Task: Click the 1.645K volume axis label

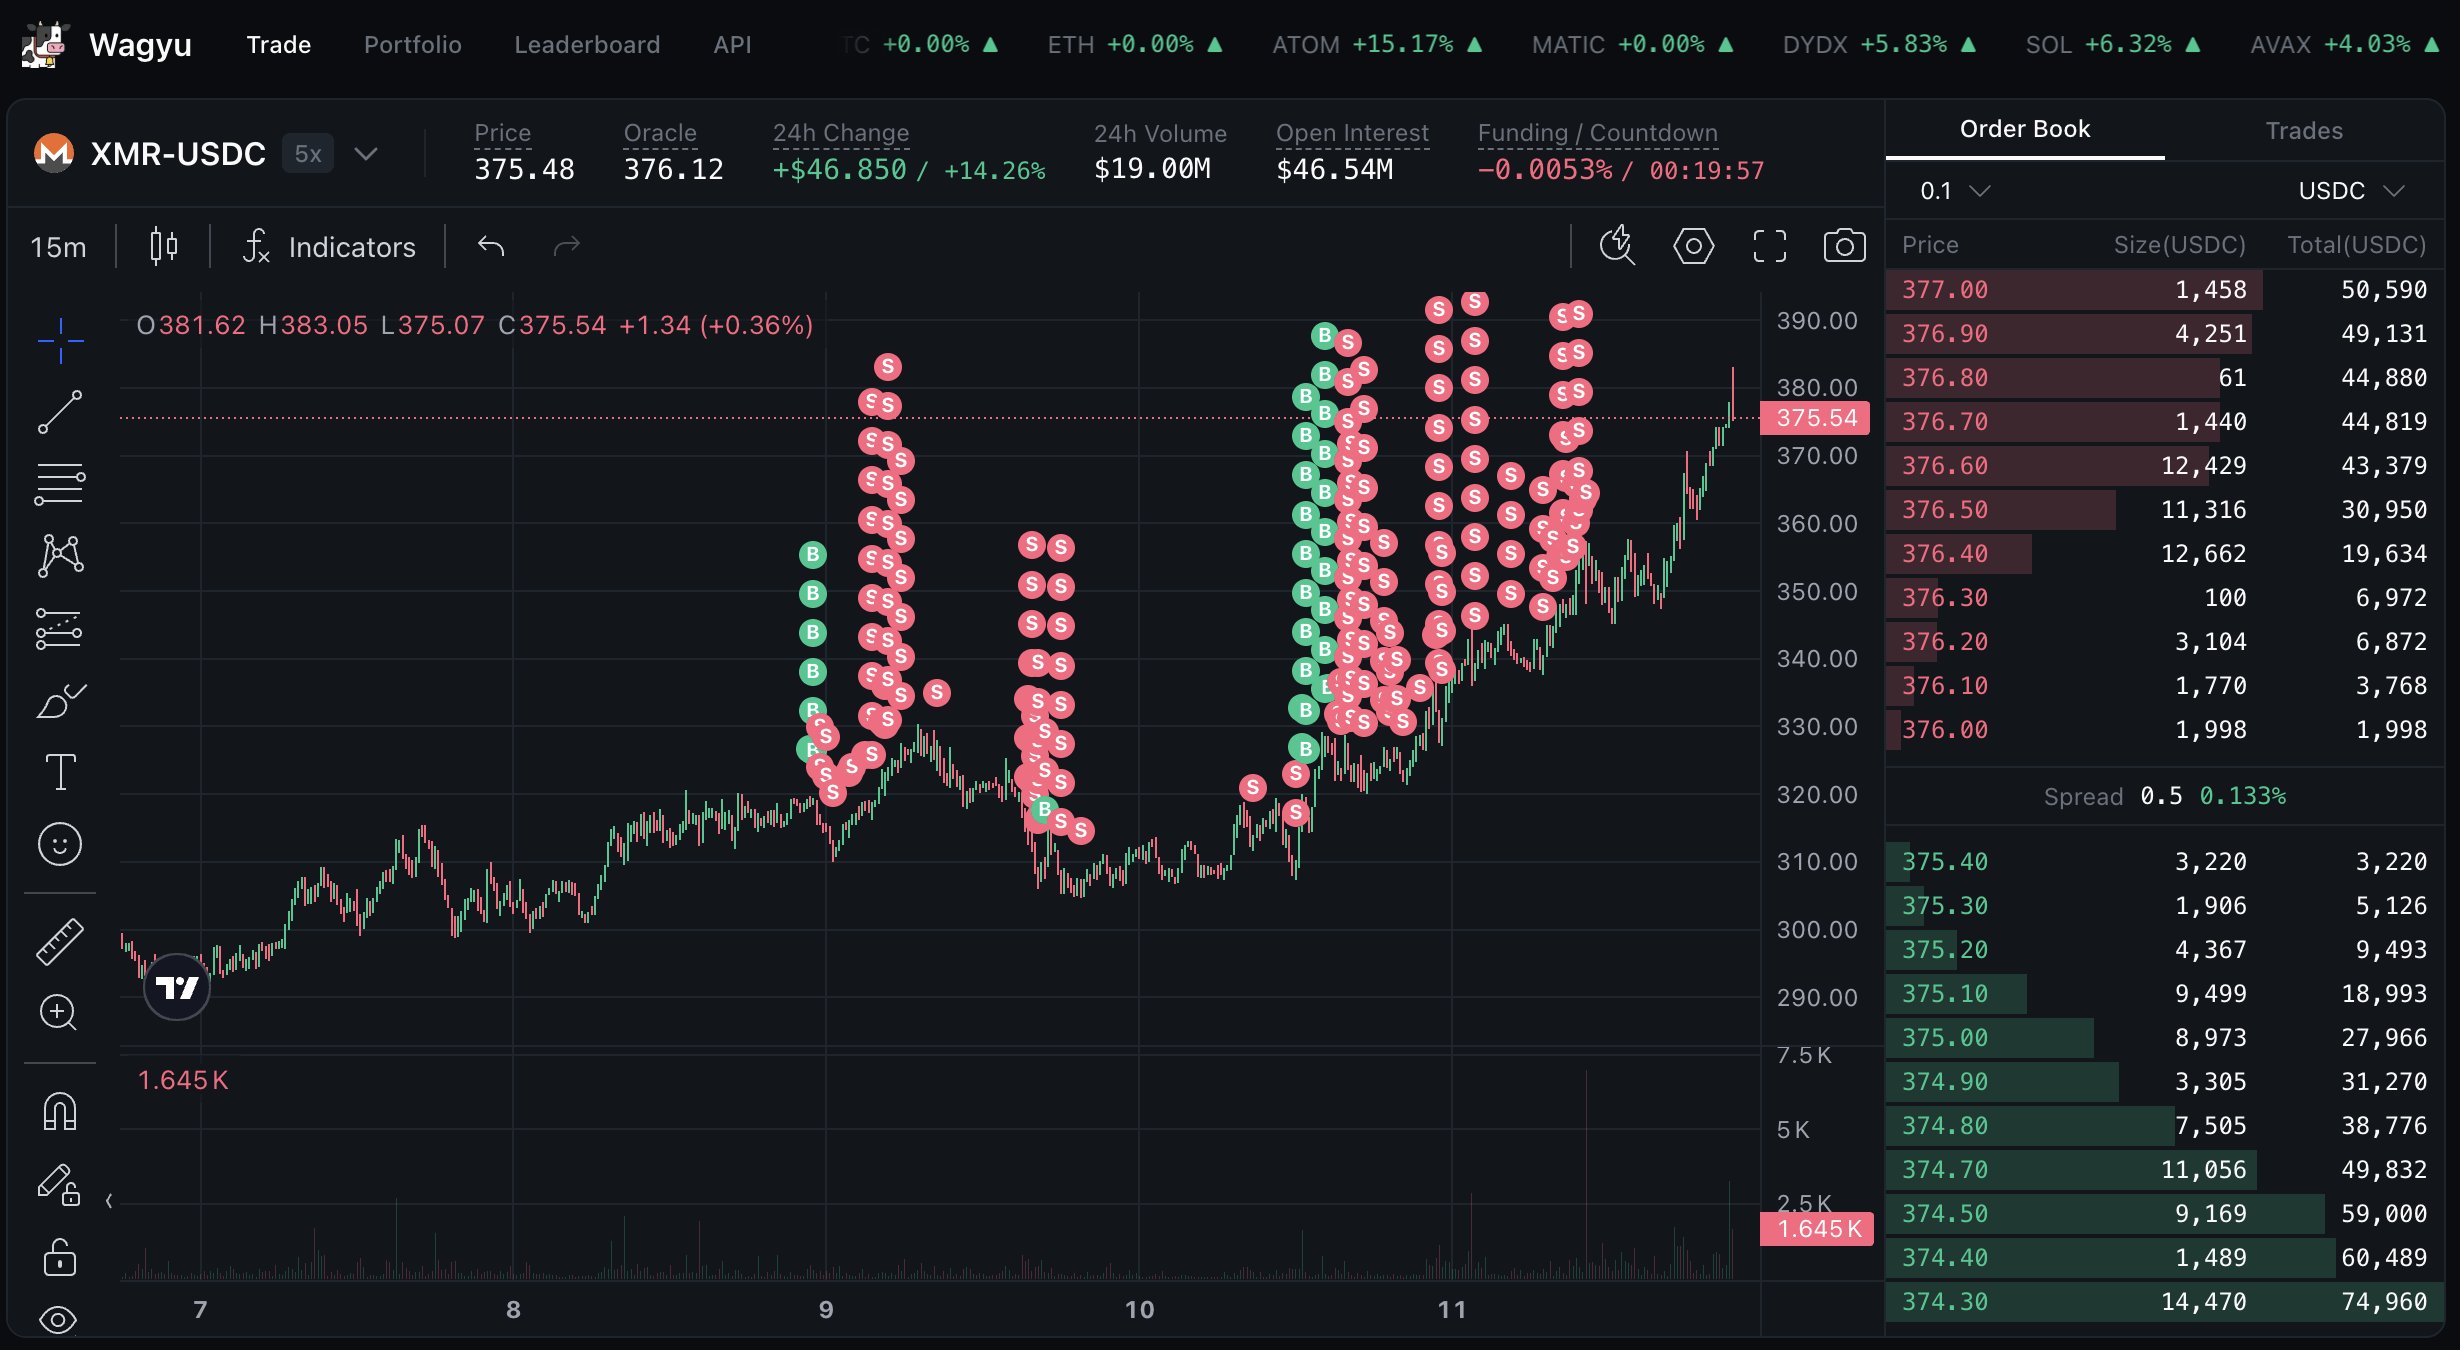Action: 1817,1229
